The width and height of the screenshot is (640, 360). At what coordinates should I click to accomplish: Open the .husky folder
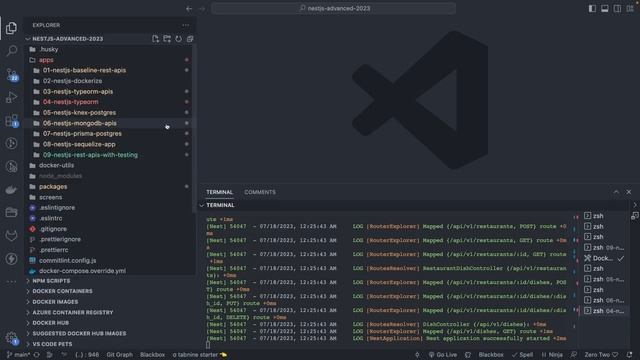click(x=108, y=49)
